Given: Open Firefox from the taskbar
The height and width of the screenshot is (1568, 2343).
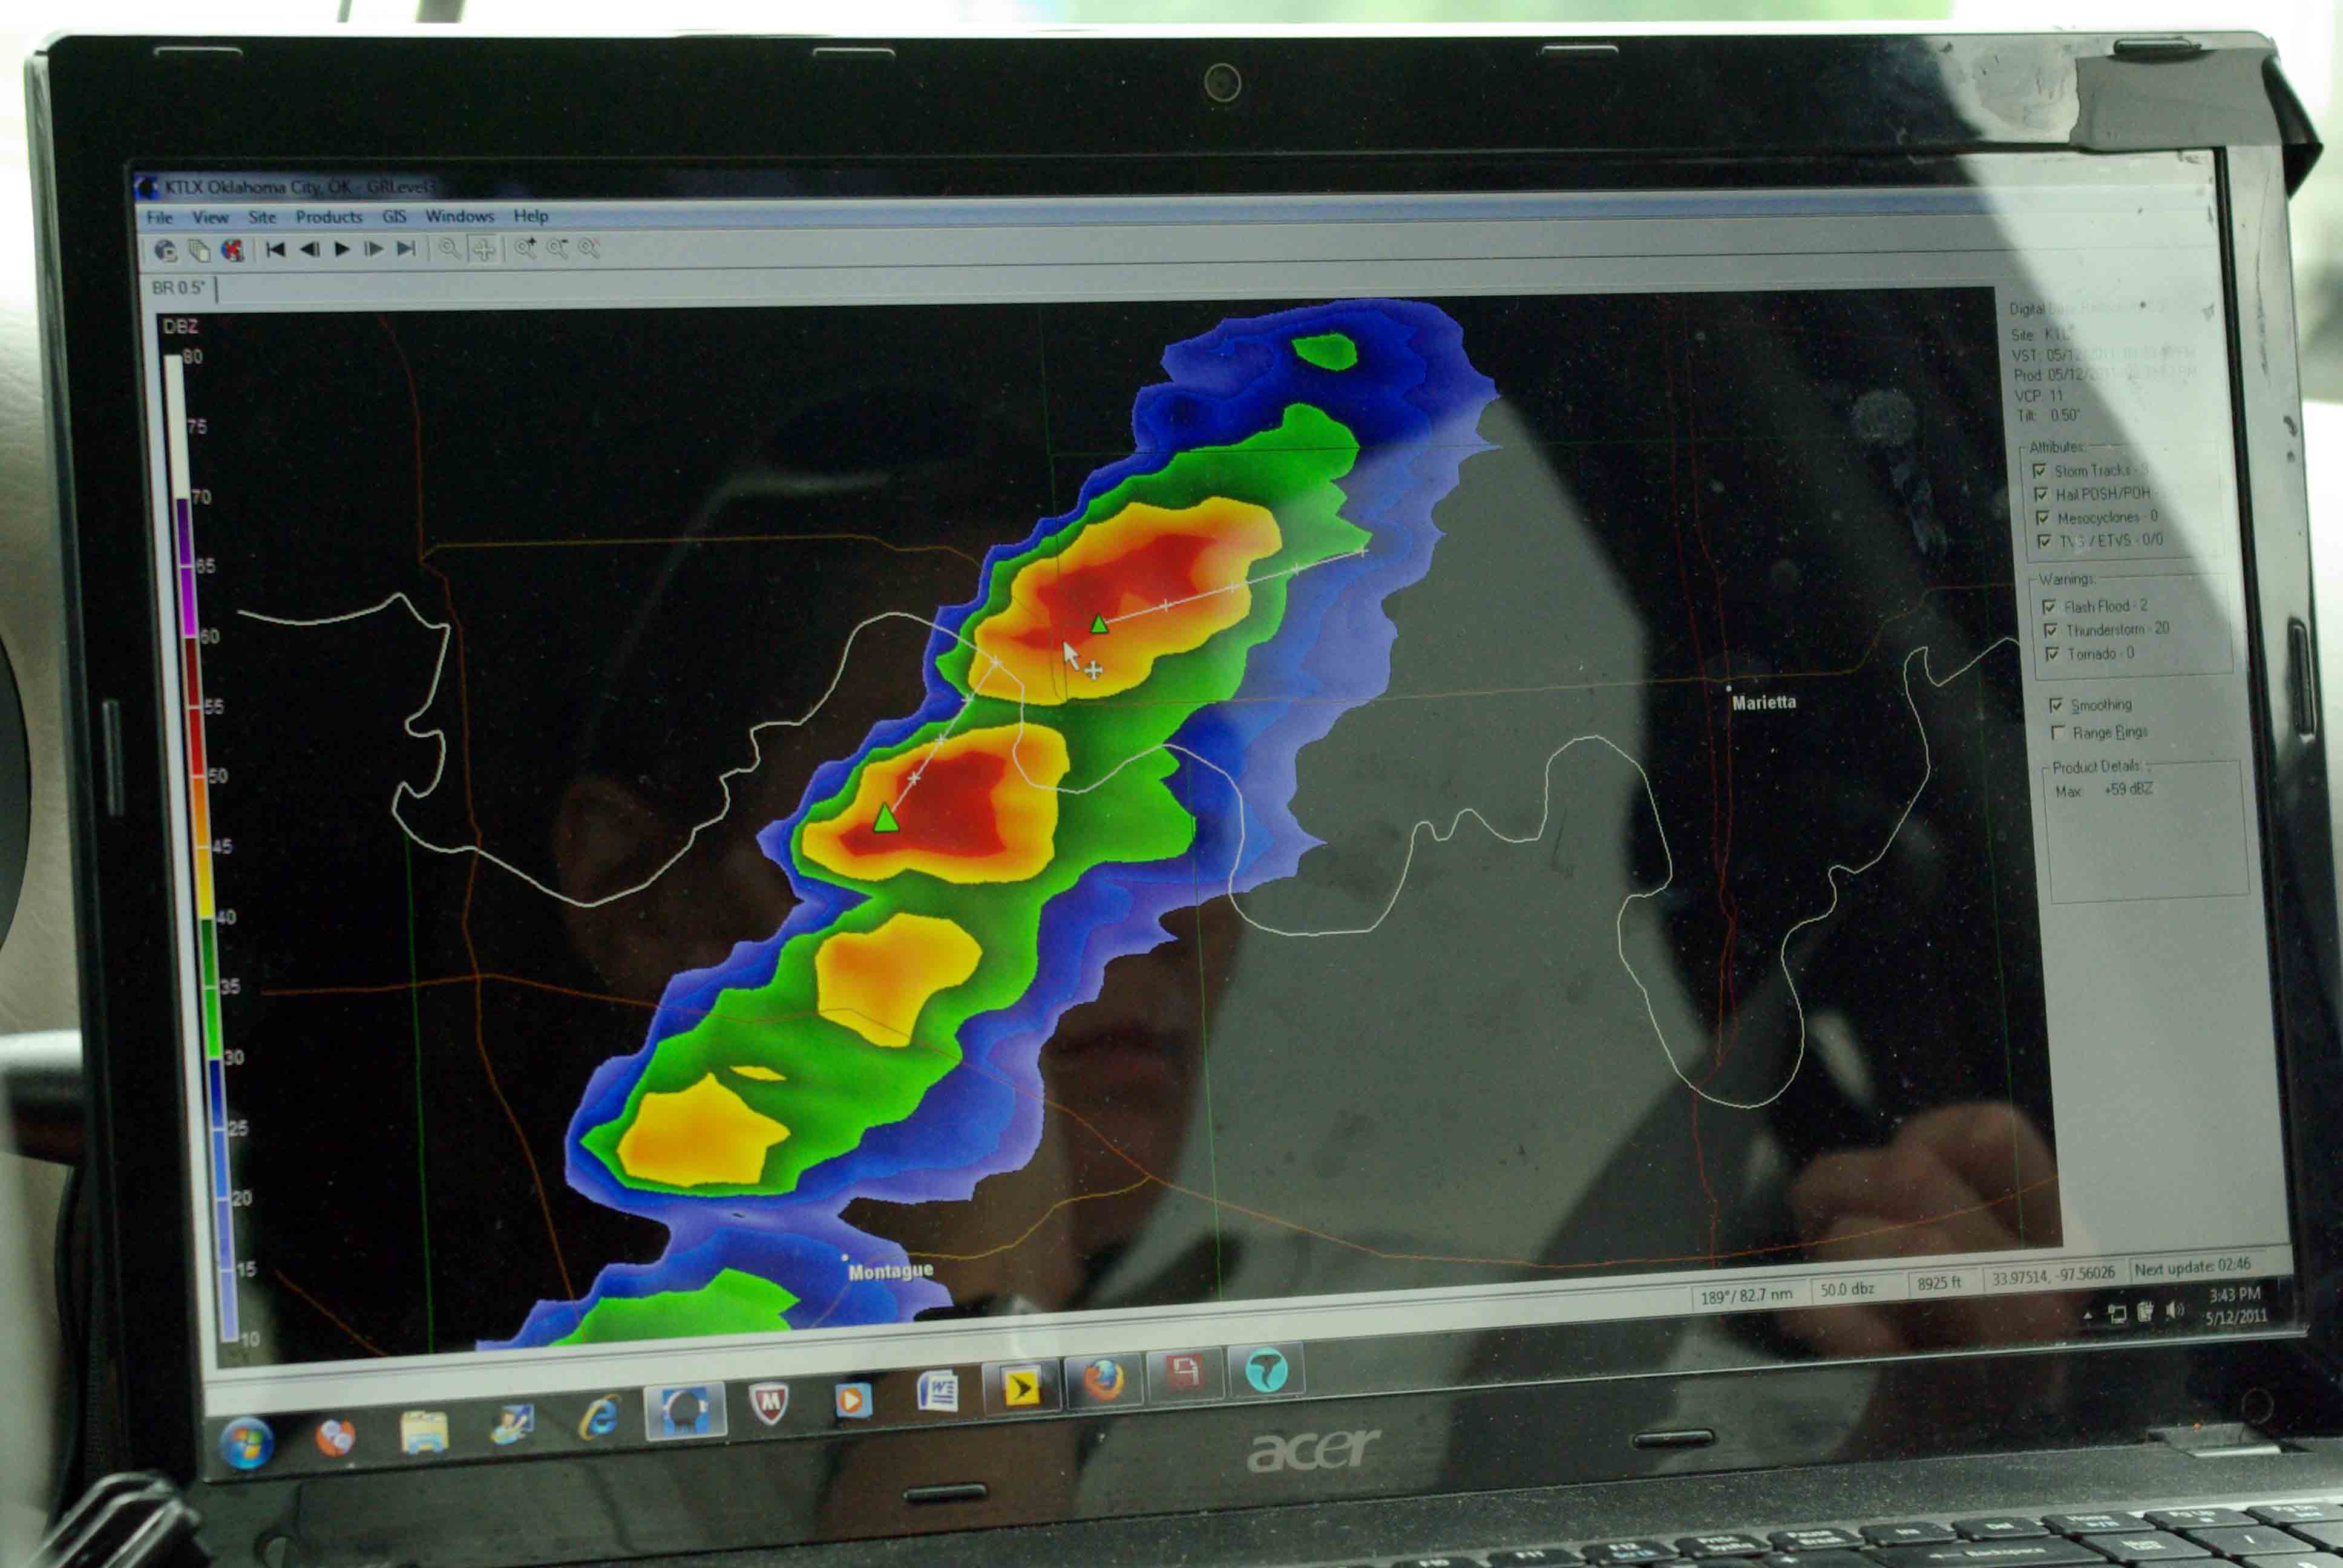Looking at the screenshot, I should (x=1104, y=1381).
